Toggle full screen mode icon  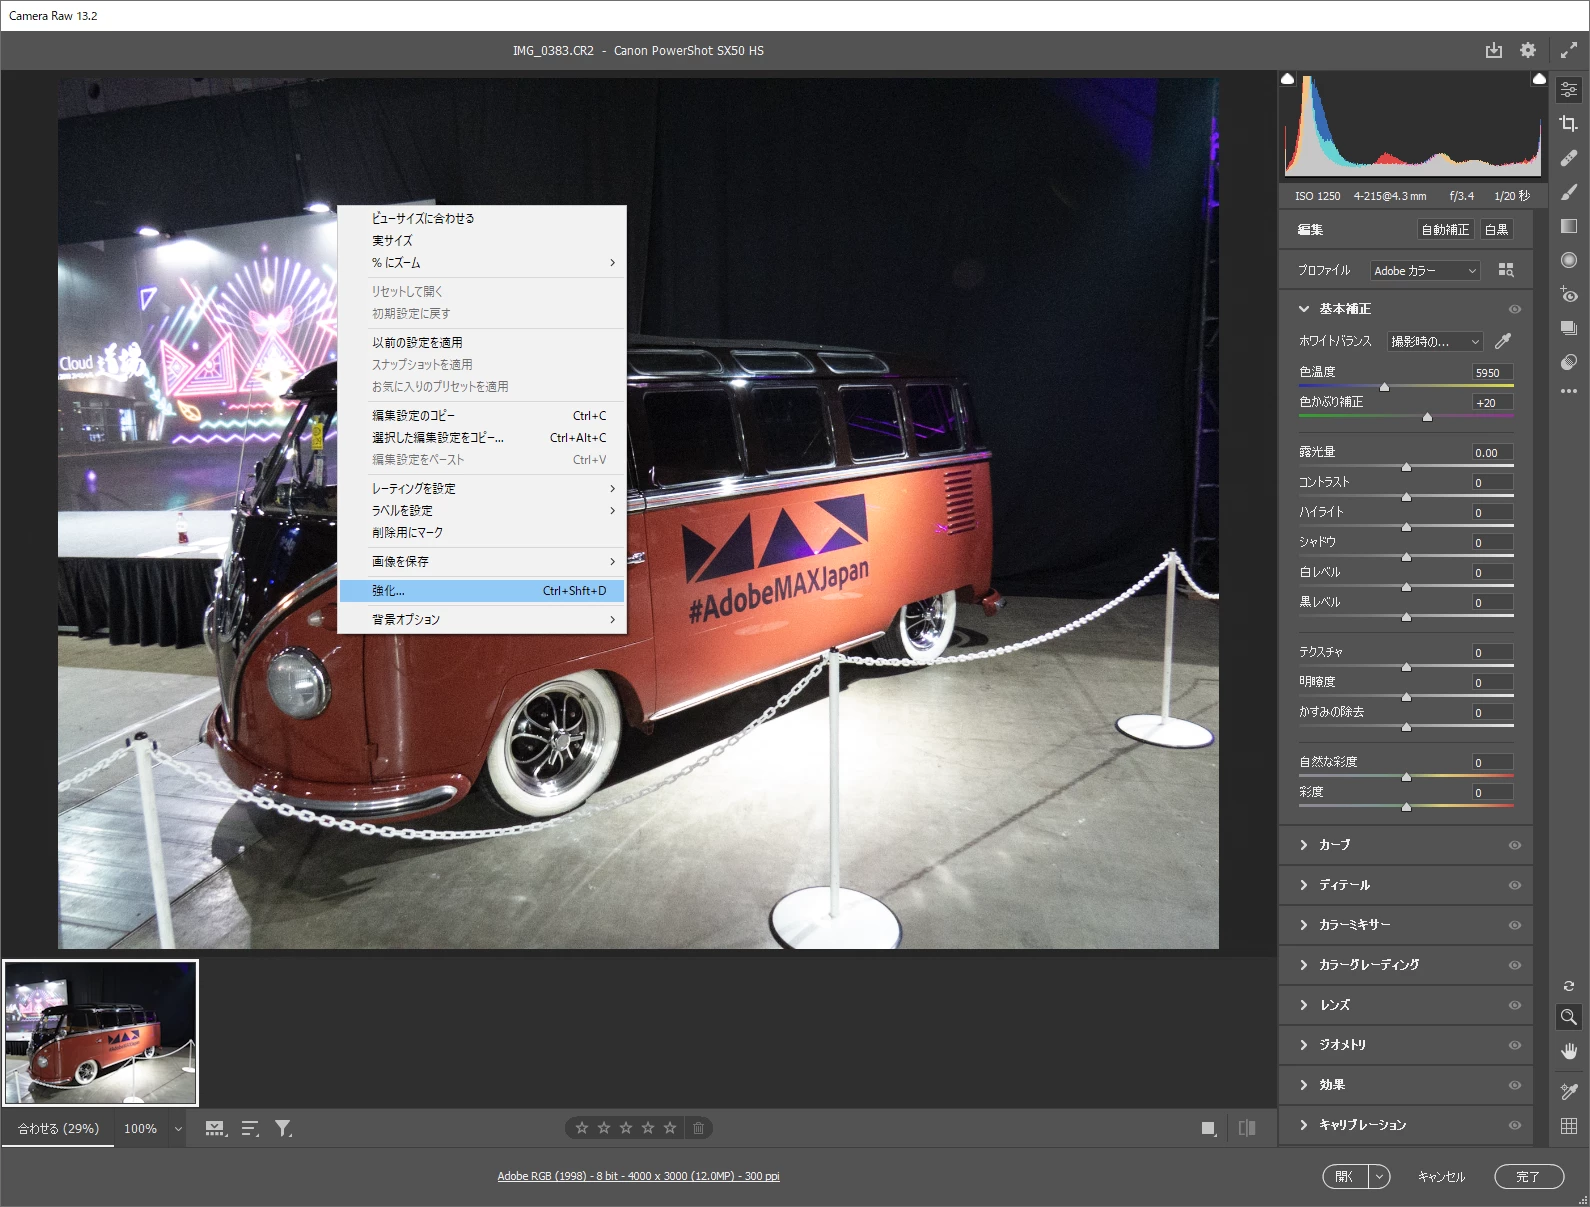[x=1569, y=50]
